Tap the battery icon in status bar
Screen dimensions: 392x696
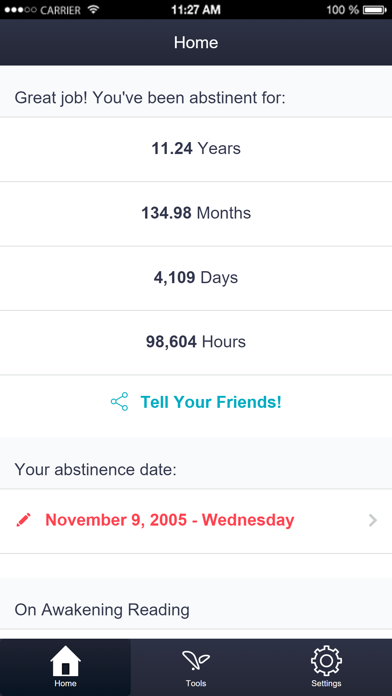click(x=376, y=9)
